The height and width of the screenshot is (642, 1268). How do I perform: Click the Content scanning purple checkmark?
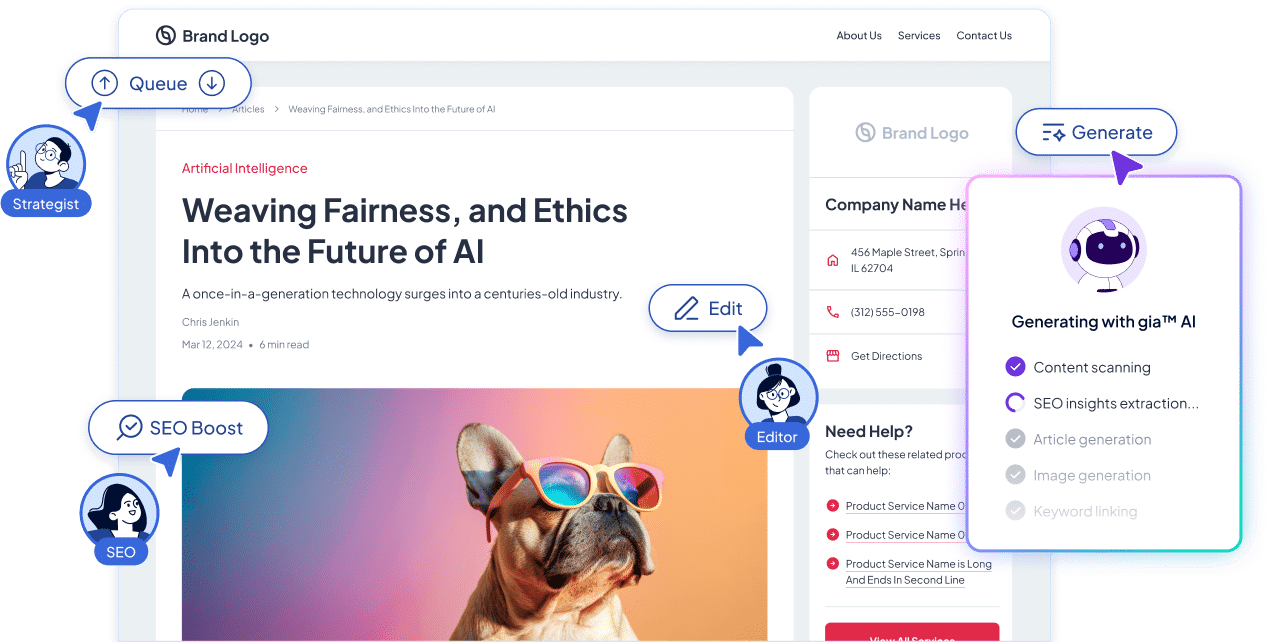tap(1015, 367)
